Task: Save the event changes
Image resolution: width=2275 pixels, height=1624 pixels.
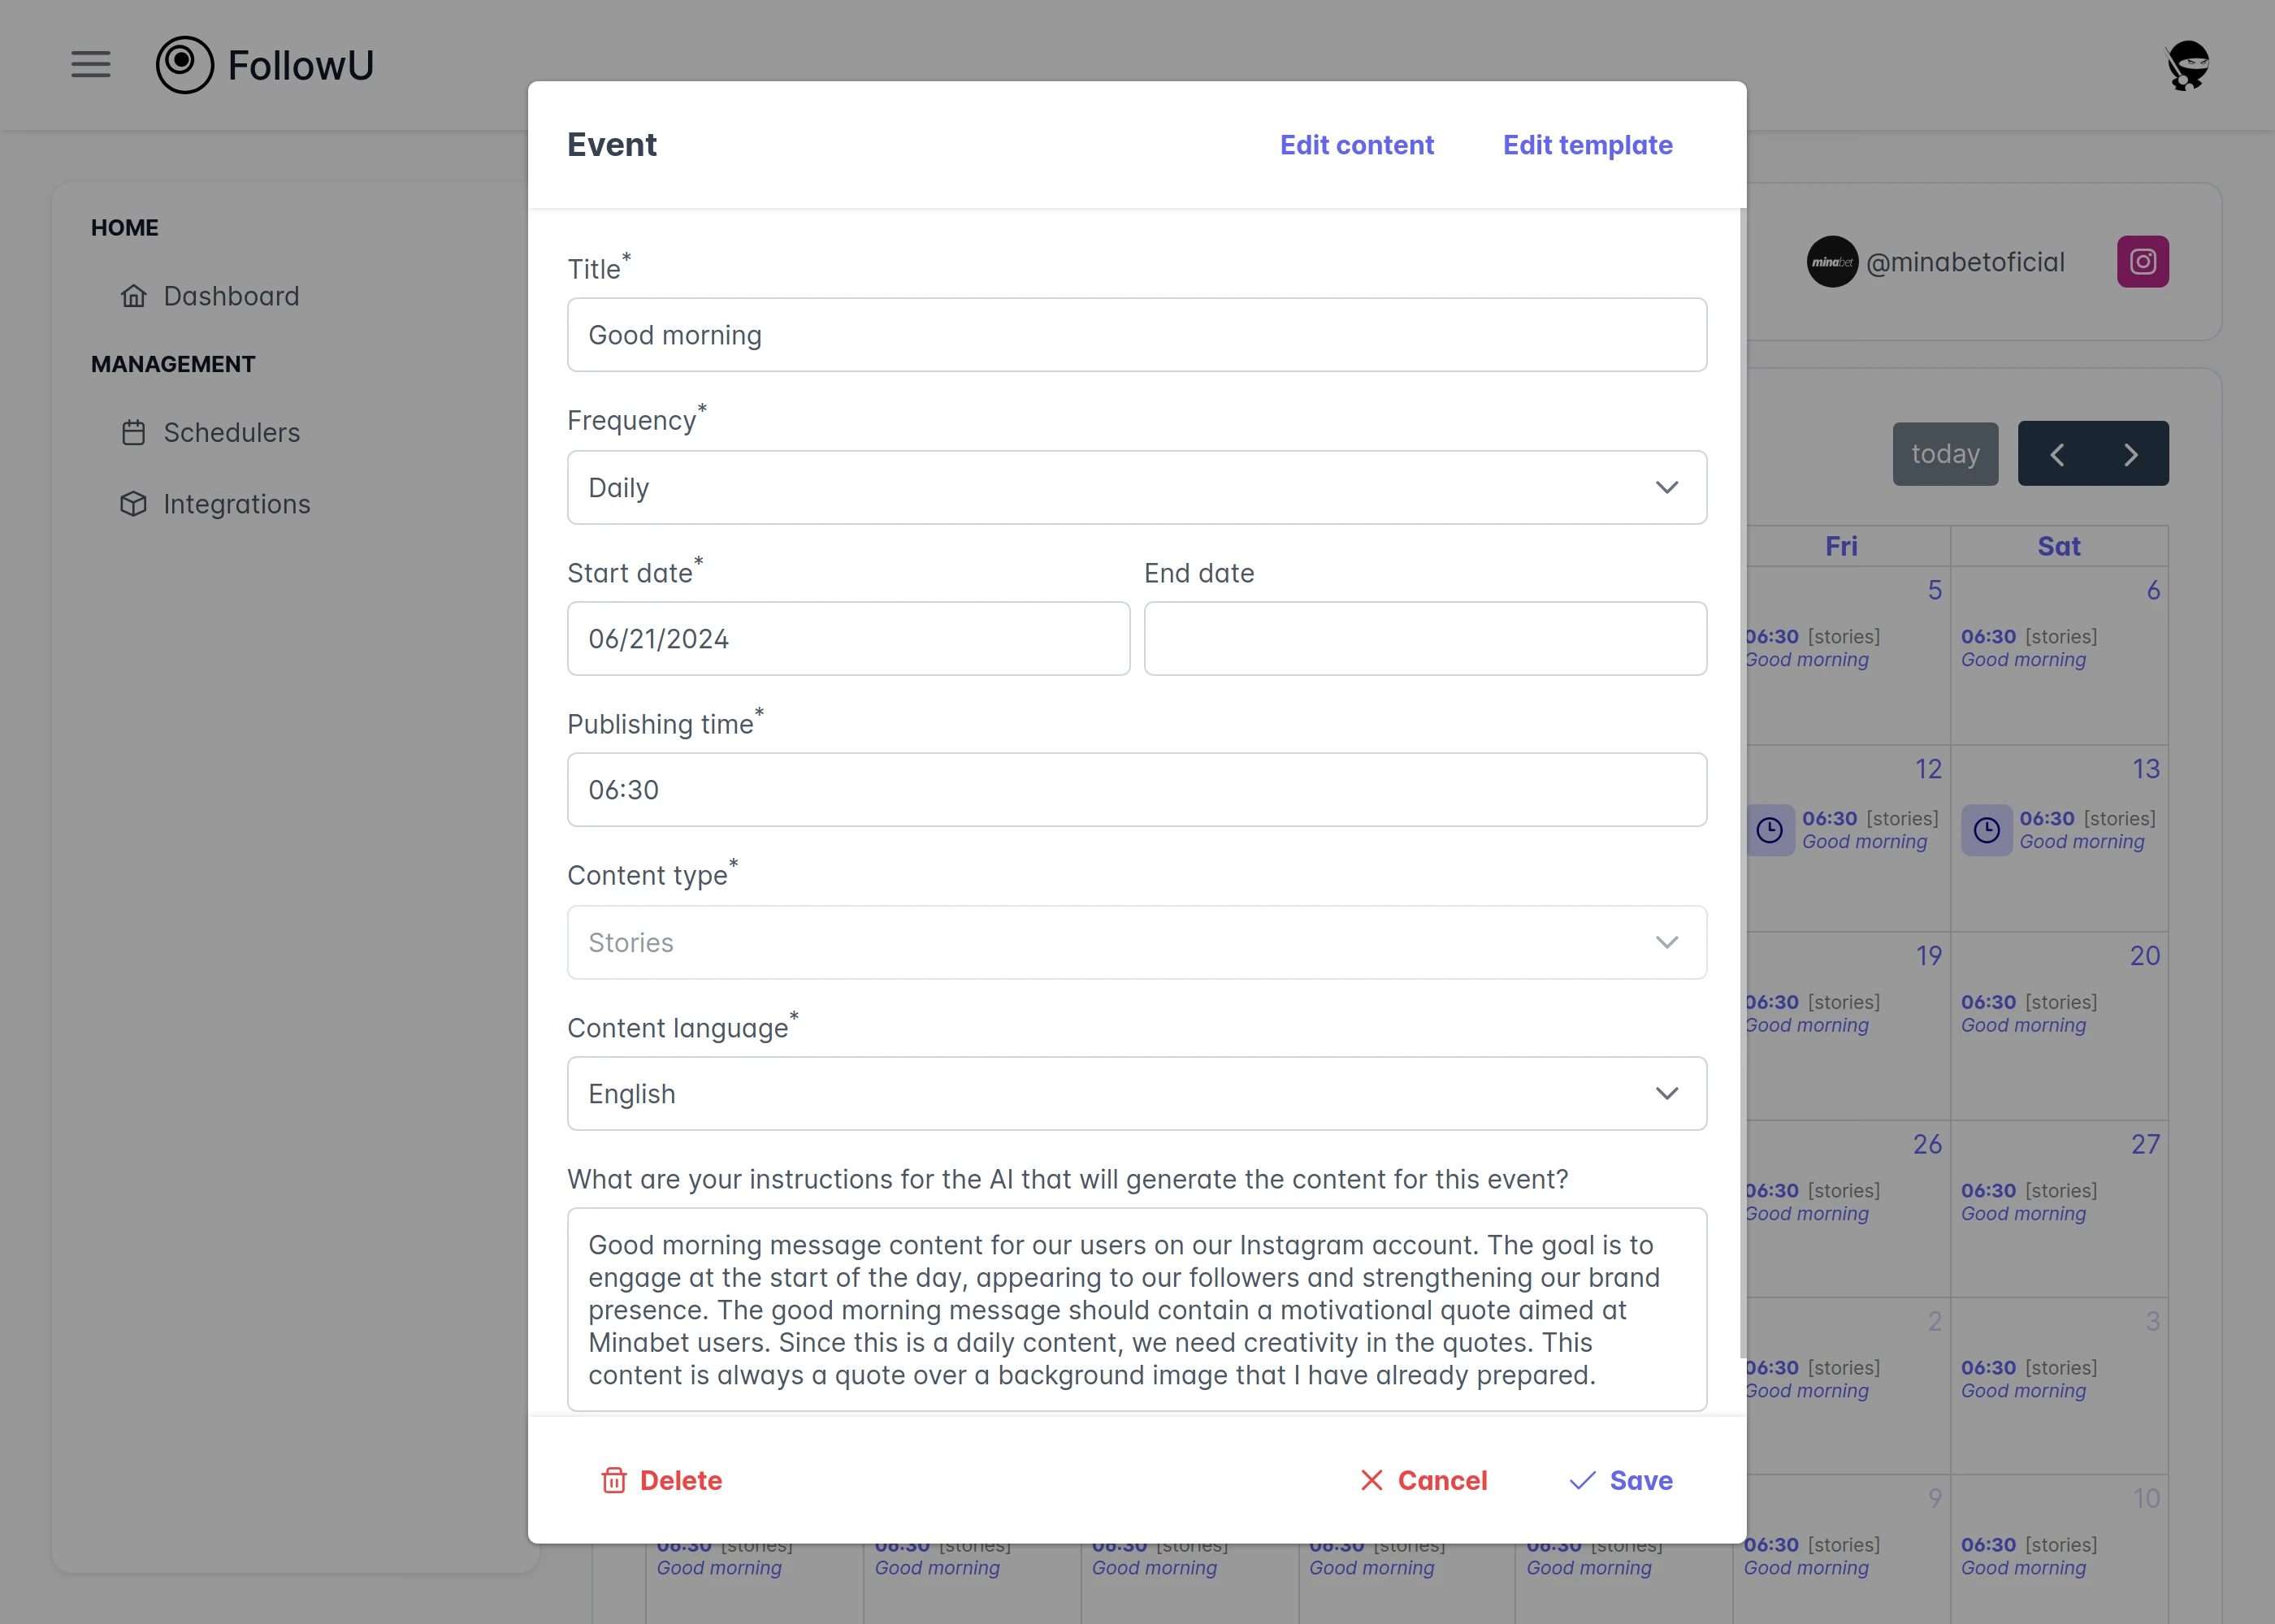Action: coord(1621,1480)
